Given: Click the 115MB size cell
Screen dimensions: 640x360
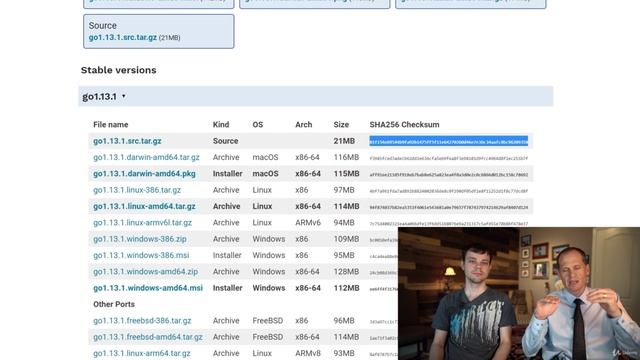Looking at the screenshot, I should [x=346, y=173].
